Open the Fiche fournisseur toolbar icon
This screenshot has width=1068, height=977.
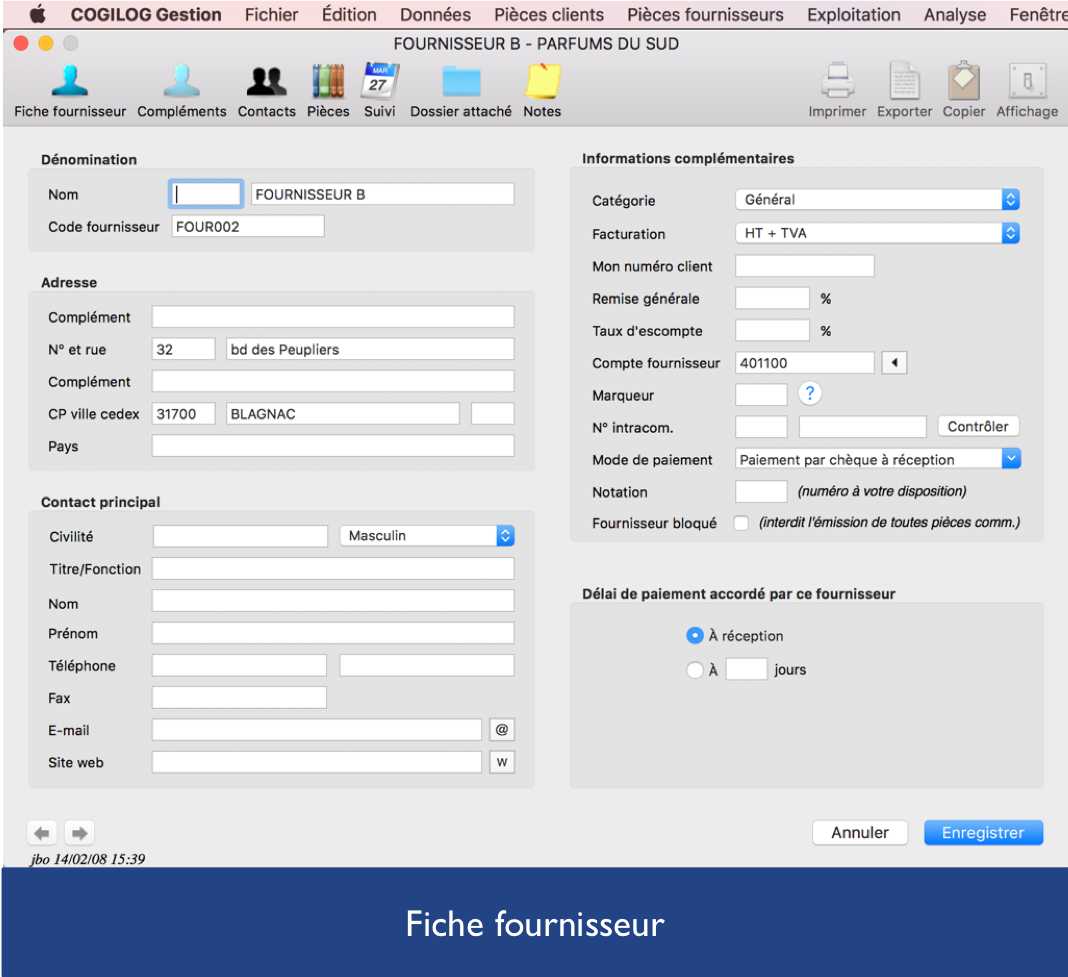pyautogui.click(x=69, y=81)
